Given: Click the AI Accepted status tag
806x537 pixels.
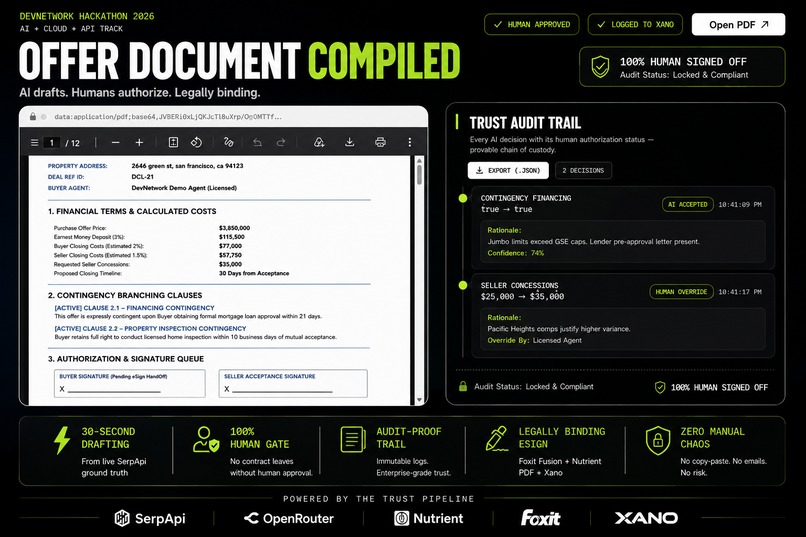Looking at the screenshot, I should pos(688,205).
